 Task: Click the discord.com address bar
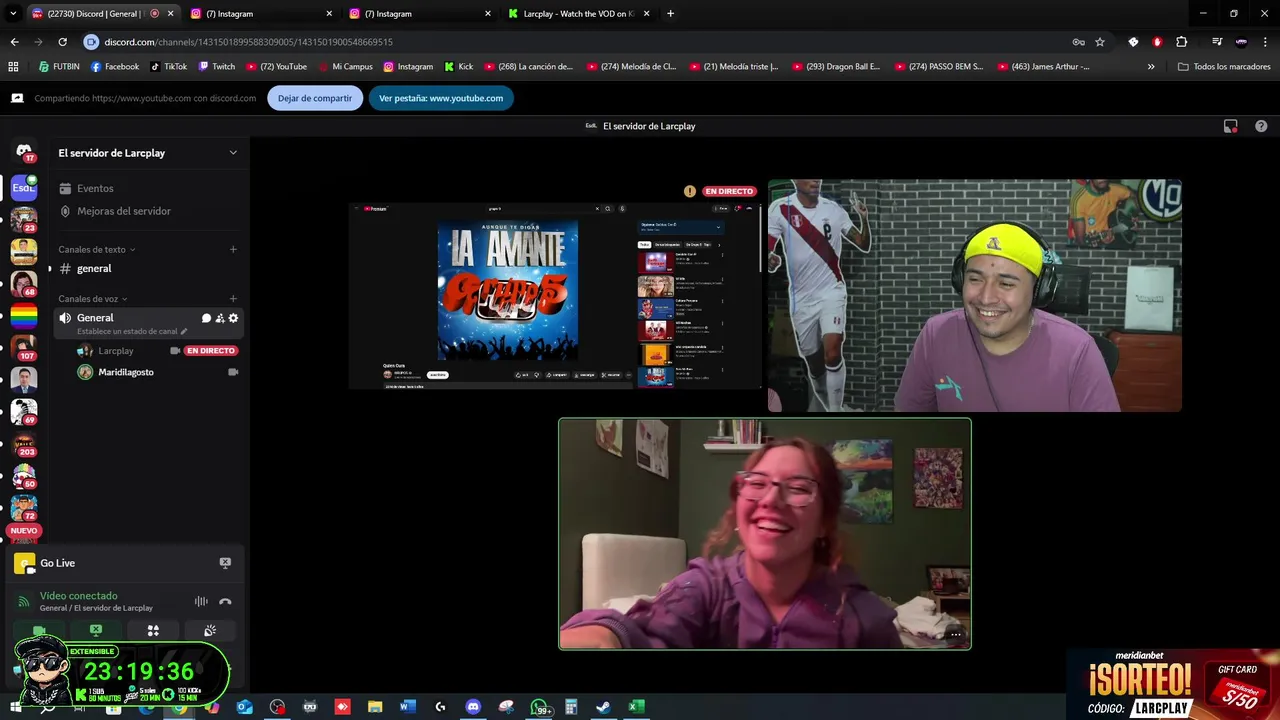pos(575,42)
